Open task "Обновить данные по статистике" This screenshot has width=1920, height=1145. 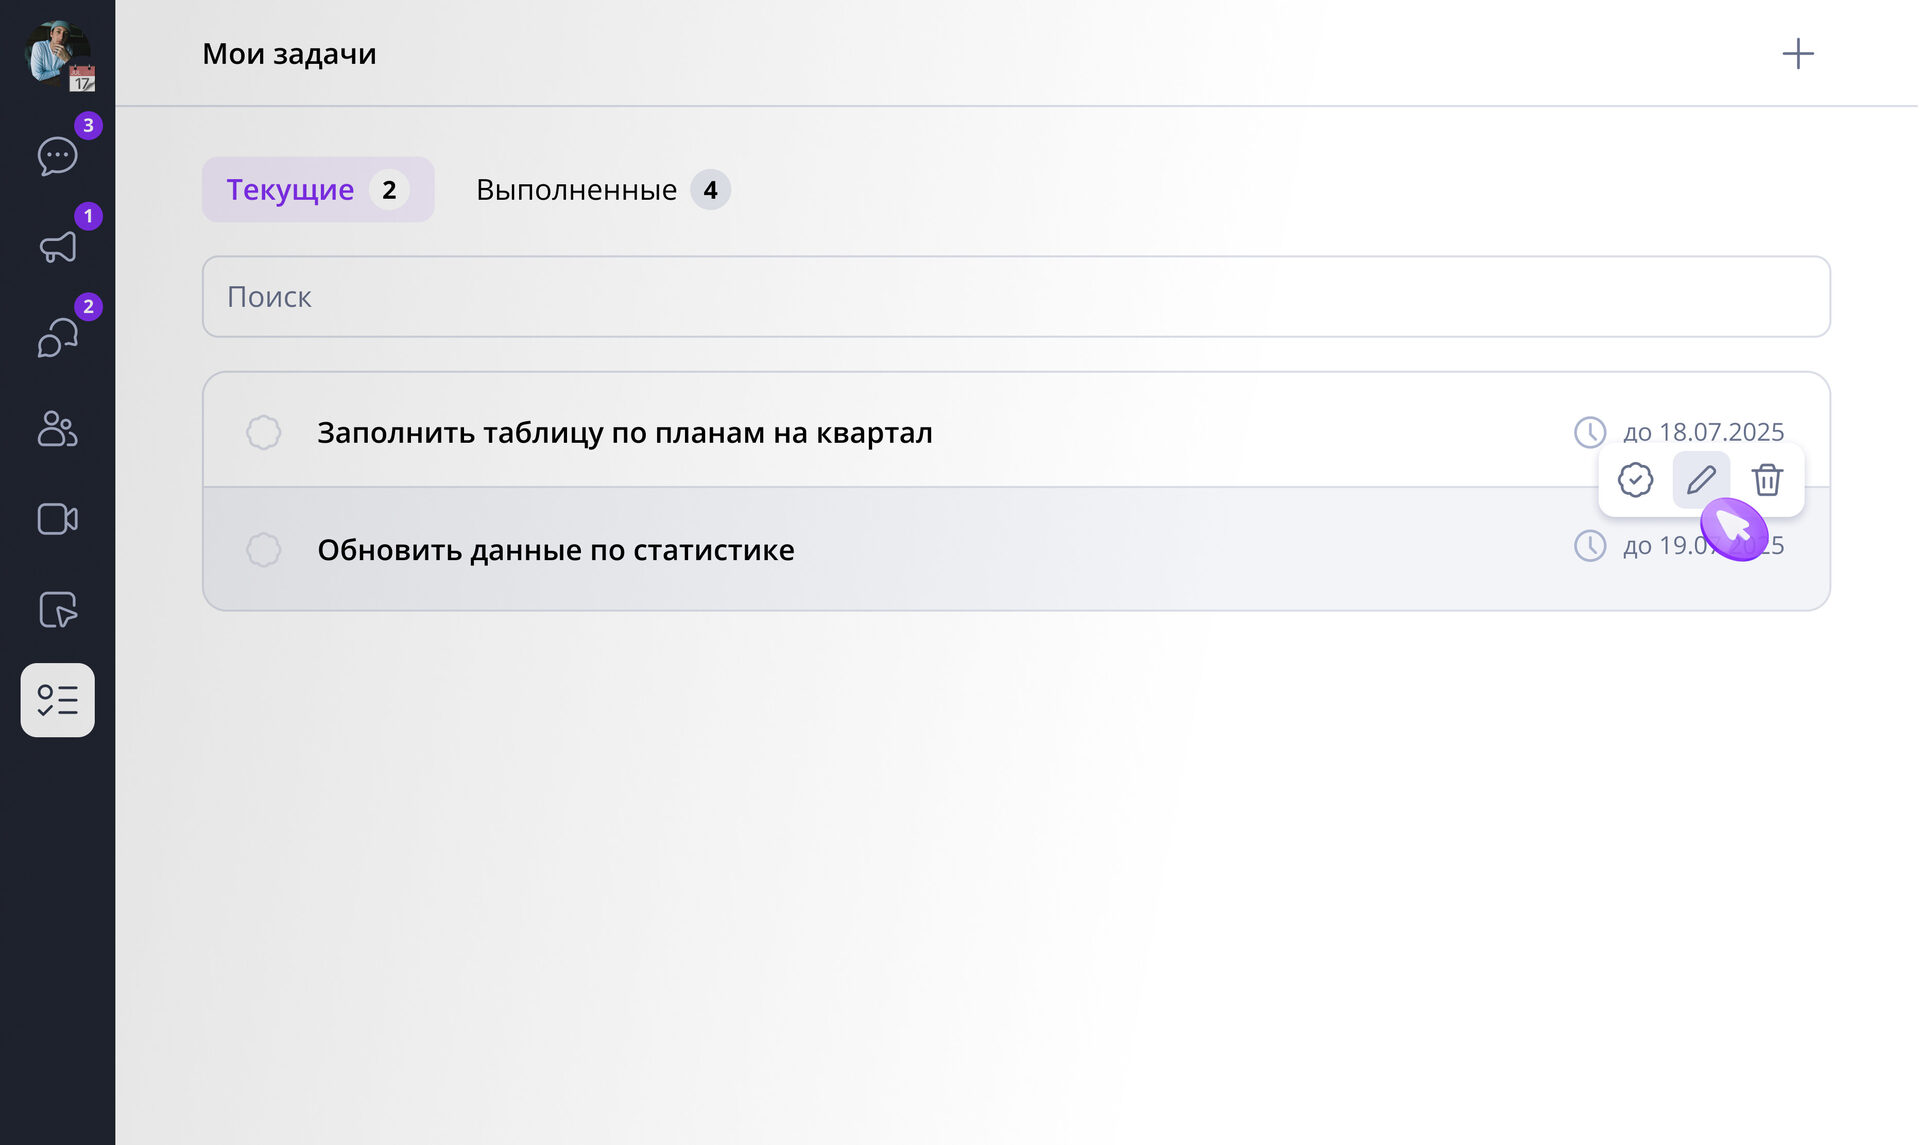(x=555, y=550)
